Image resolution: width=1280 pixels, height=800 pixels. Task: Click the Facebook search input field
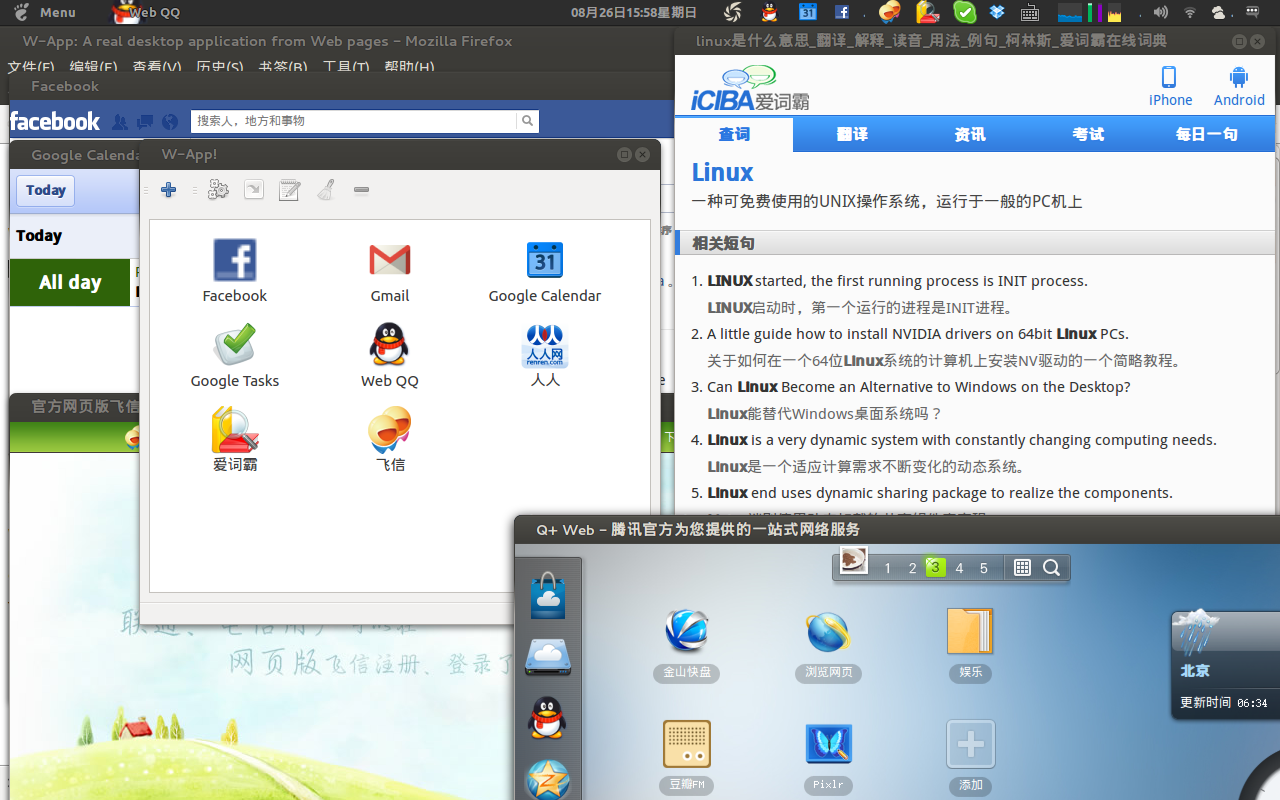(353, 121)
